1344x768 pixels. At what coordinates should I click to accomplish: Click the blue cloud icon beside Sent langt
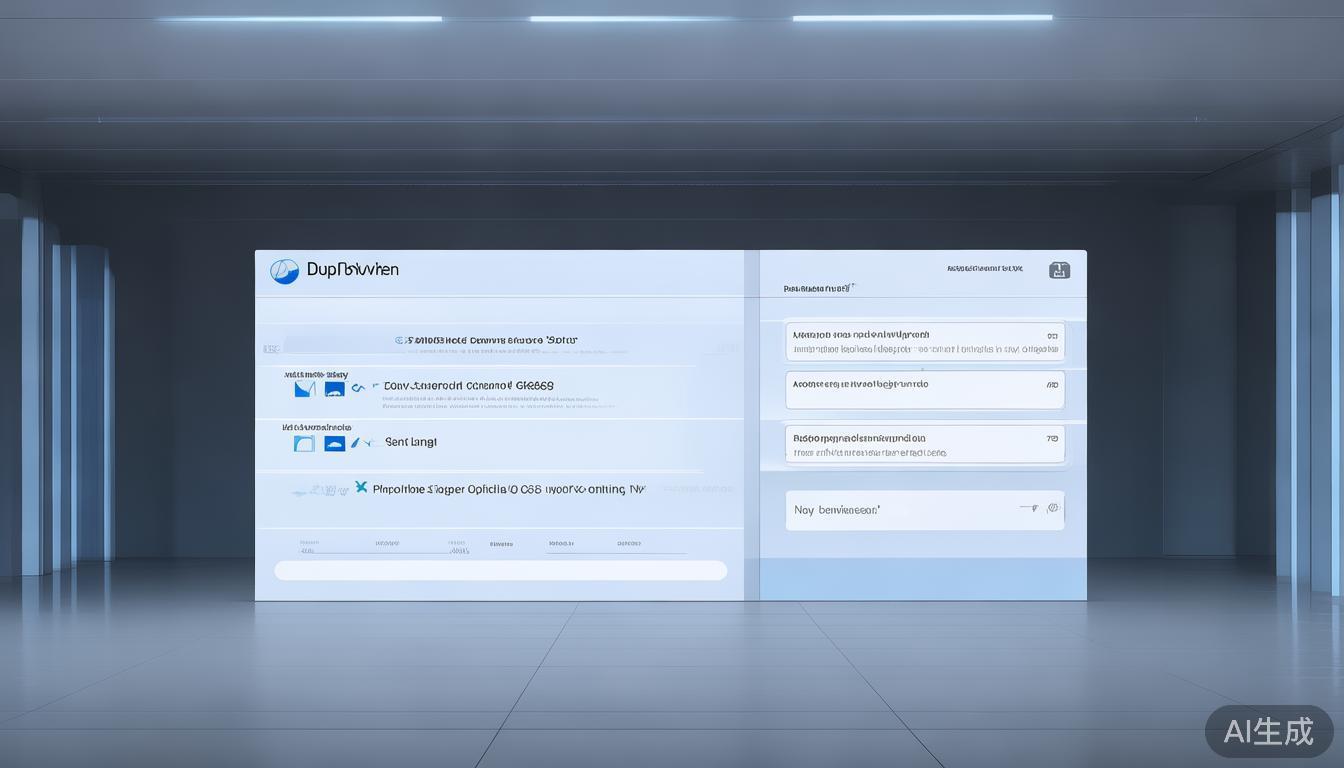[335, 443]
